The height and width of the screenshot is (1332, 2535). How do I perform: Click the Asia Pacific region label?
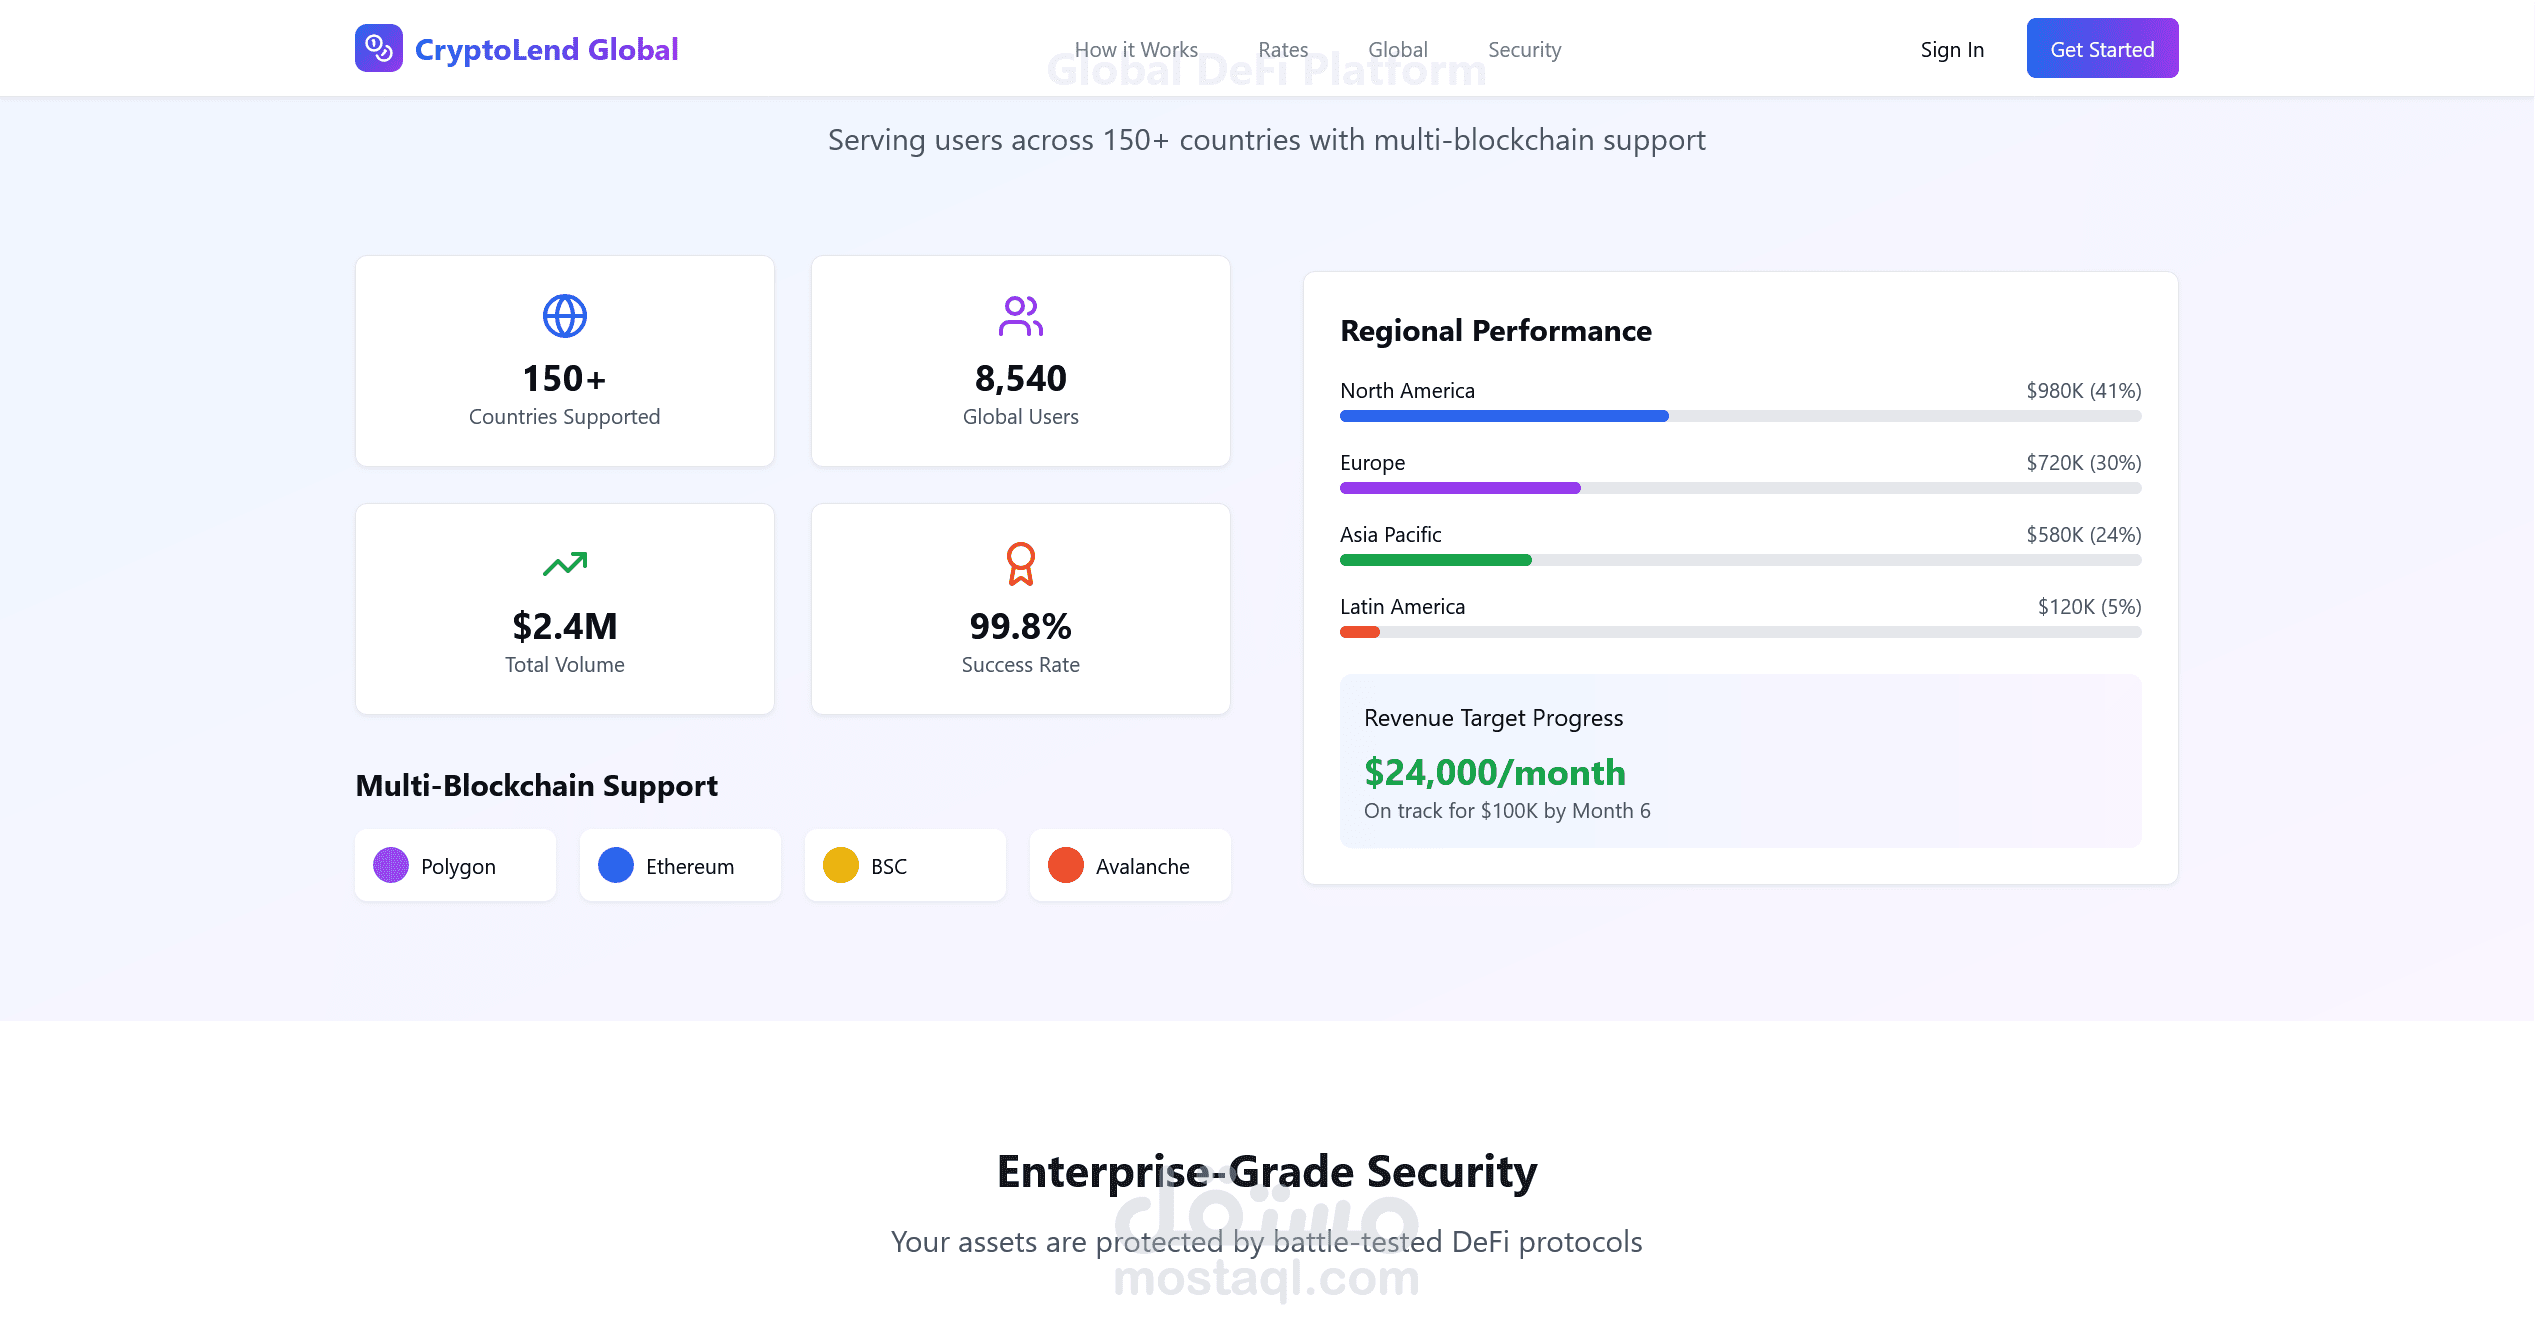pos(1391,534)
